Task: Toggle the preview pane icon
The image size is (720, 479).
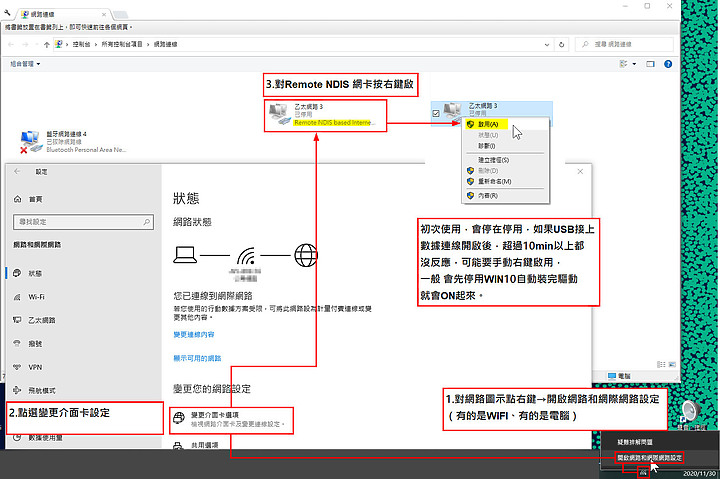Action: 650,64
